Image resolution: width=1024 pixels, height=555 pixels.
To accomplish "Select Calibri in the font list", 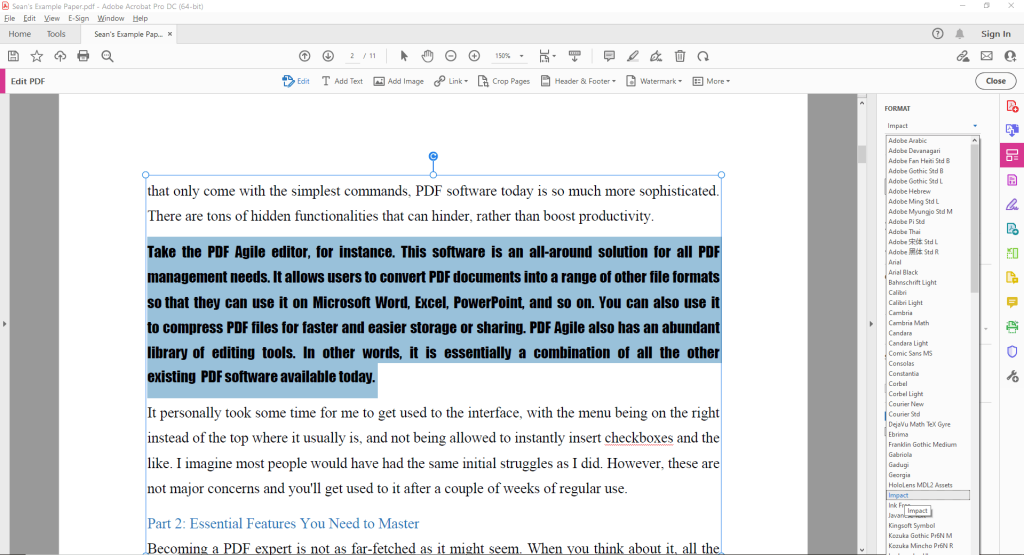I will (x=897, y=293).
